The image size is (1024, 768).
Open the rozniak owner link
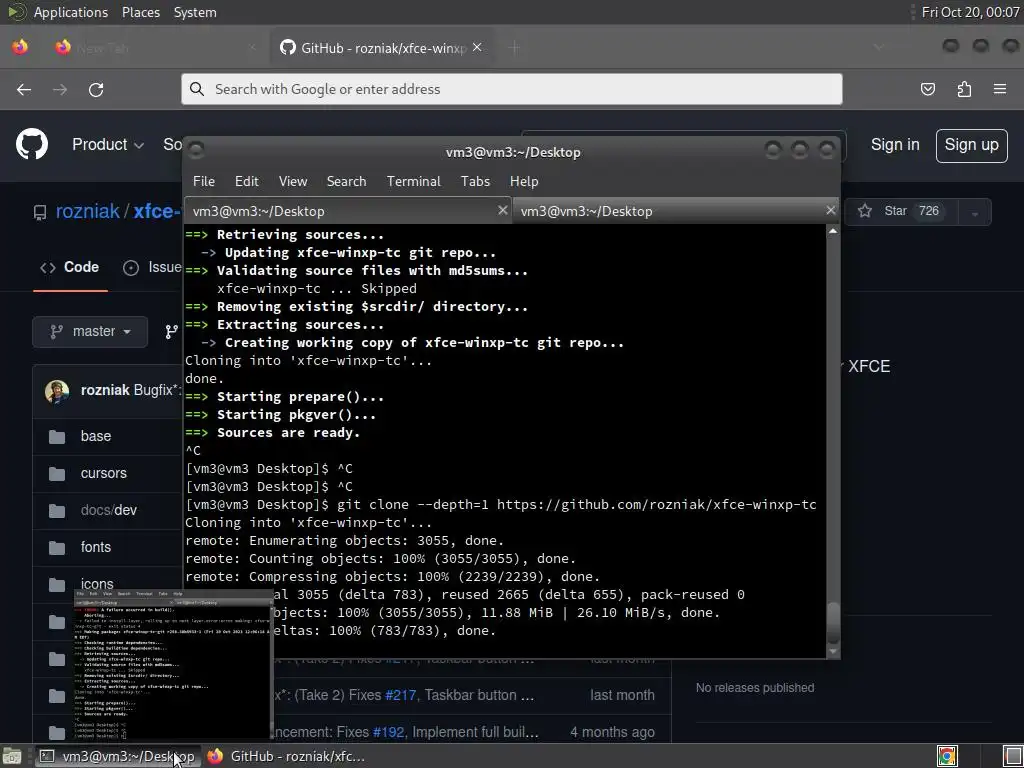click(88, 211)
